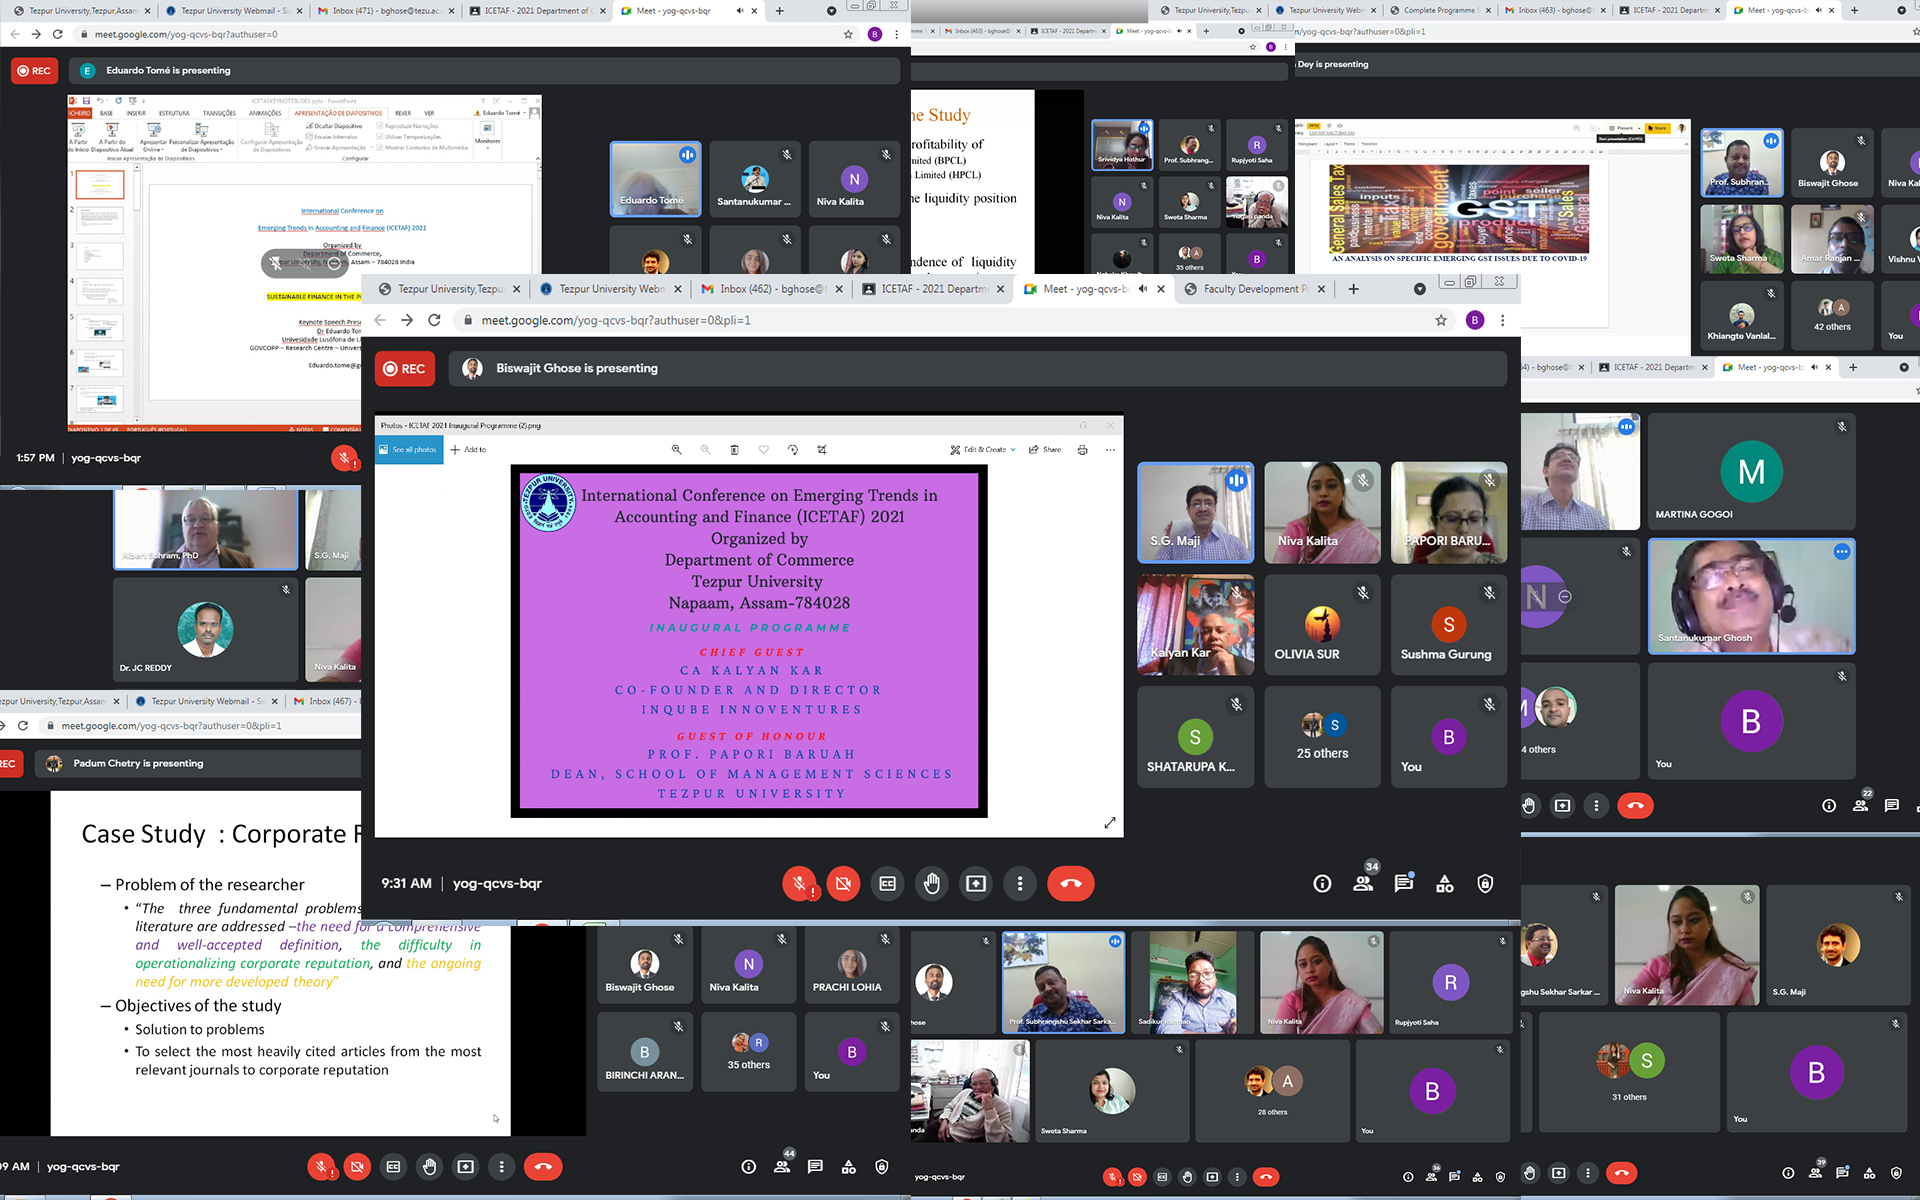Click rotate icon in Photos toolbar
The image size is (1920, 1200).
coord(792,450)
